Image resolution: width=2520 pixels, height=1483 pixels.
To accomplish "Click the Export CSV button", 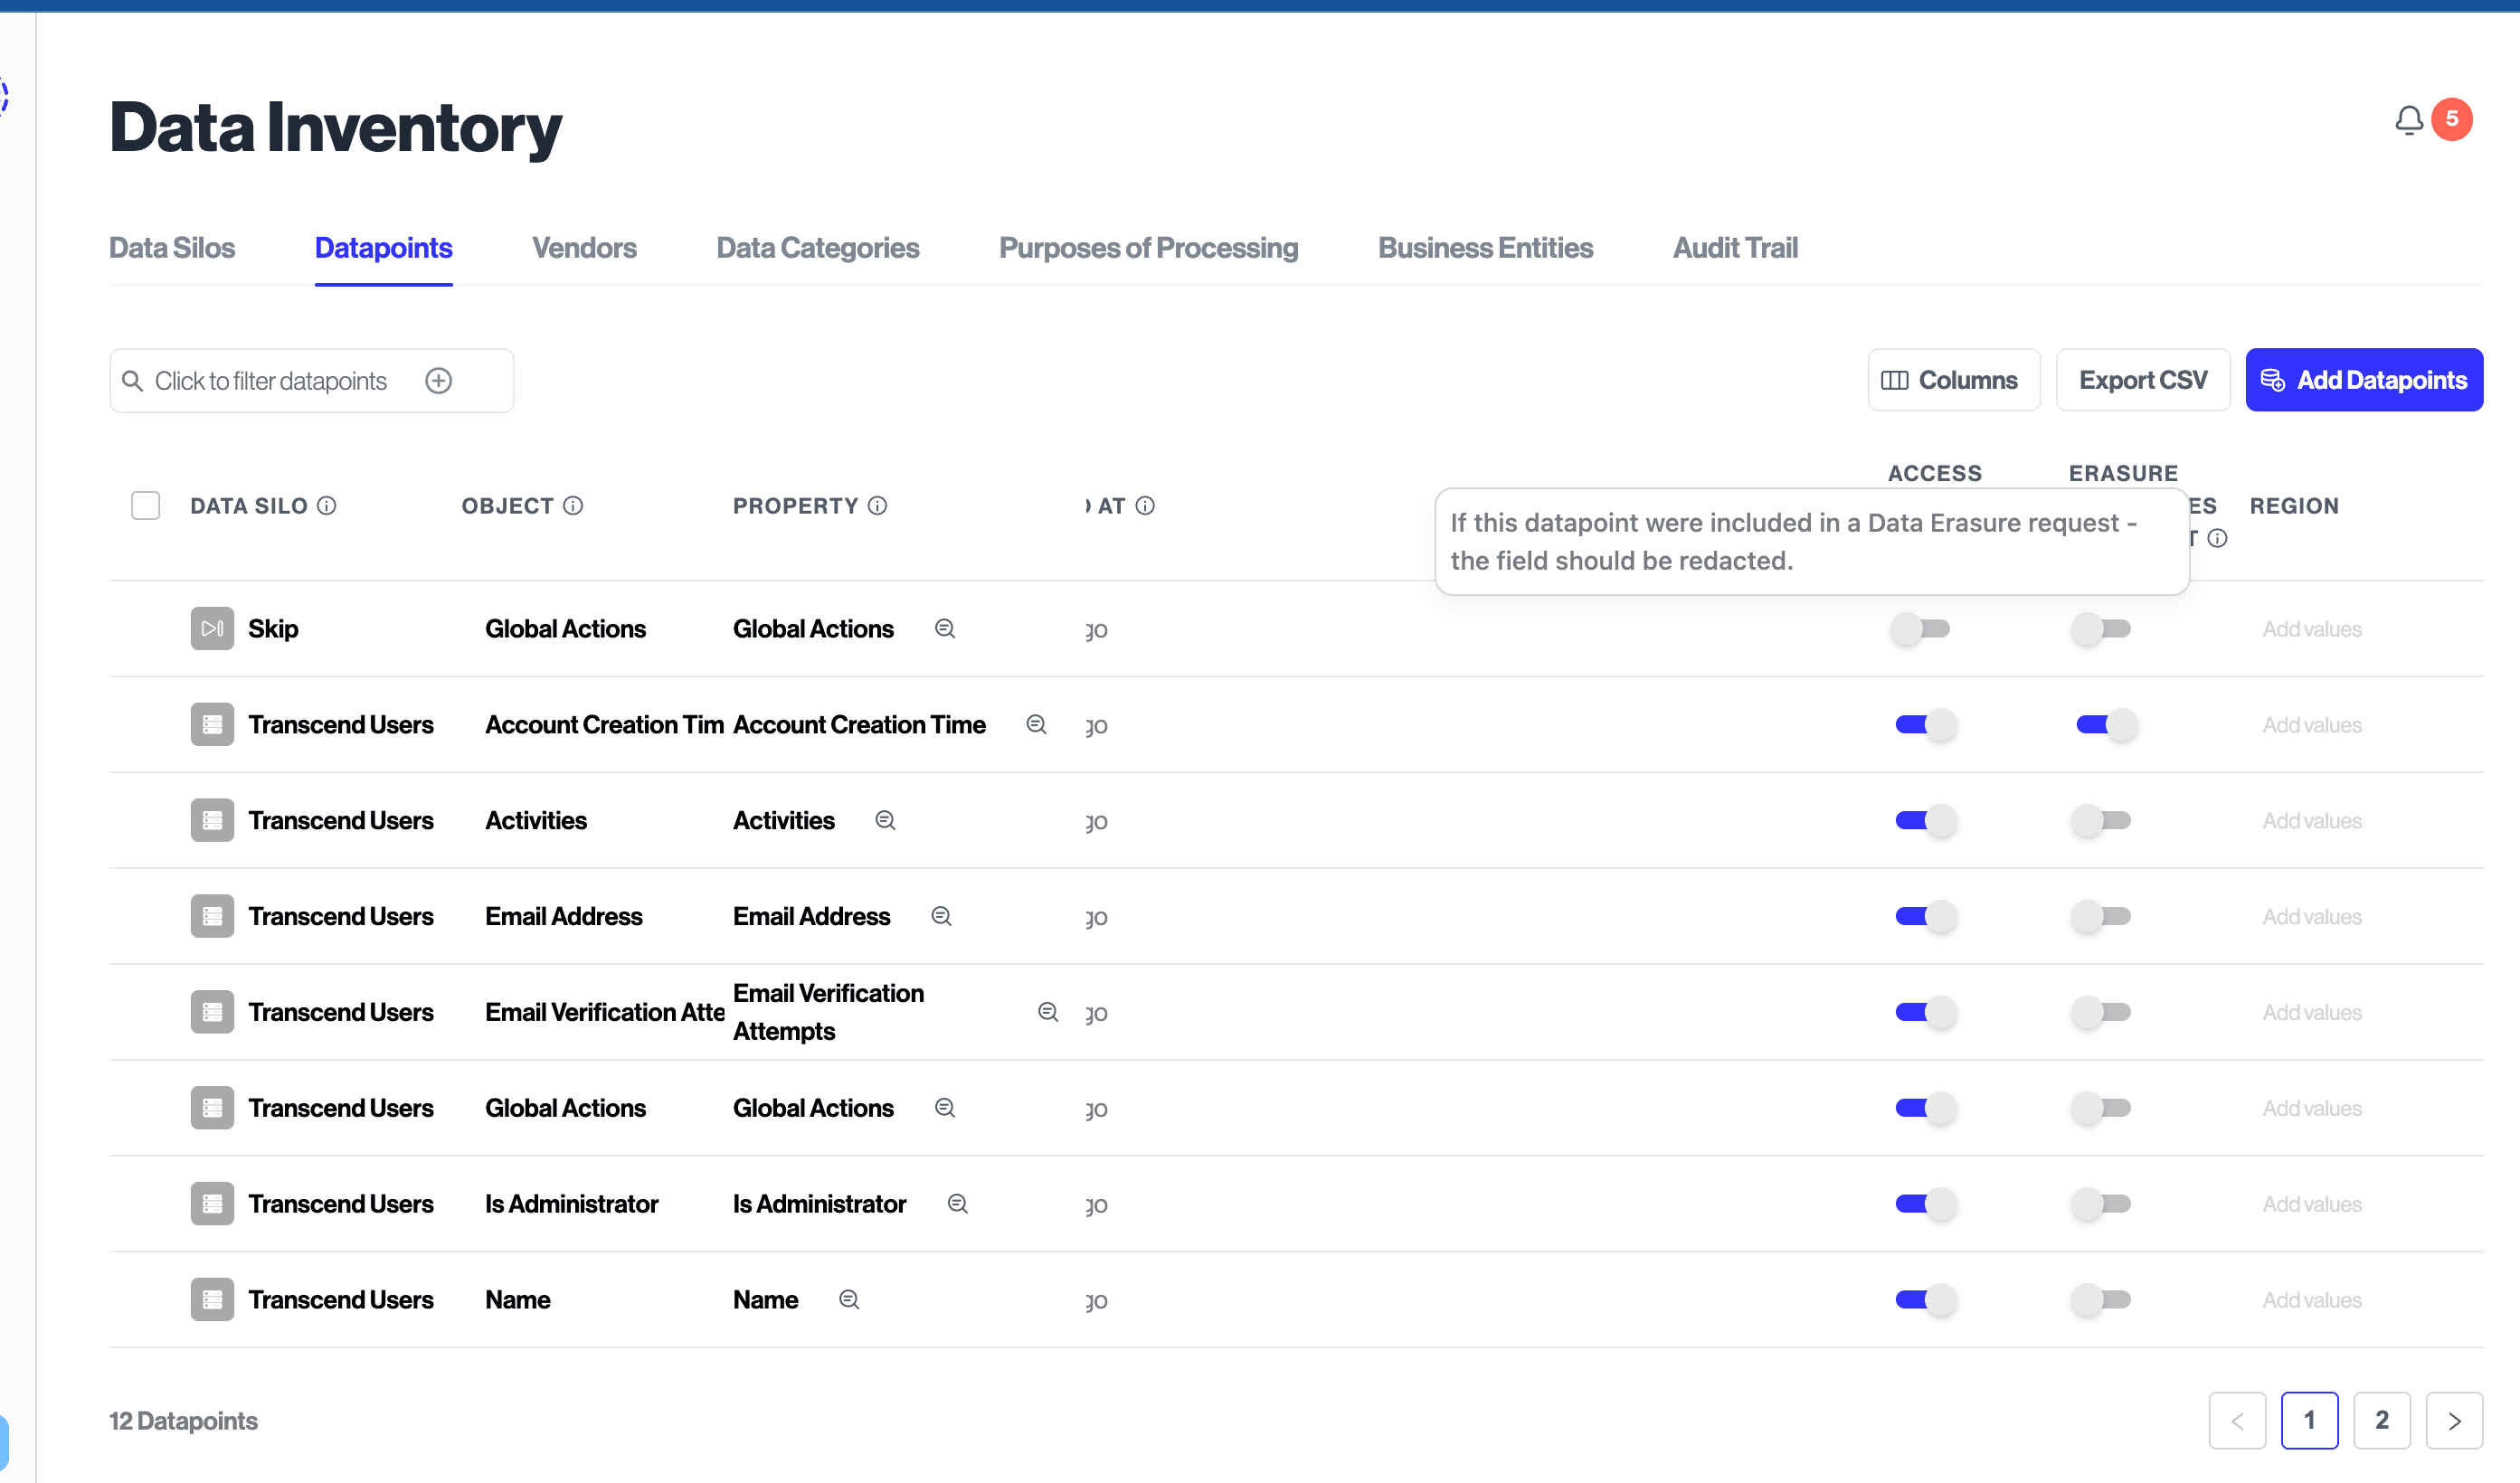I will click(2142, 381).
